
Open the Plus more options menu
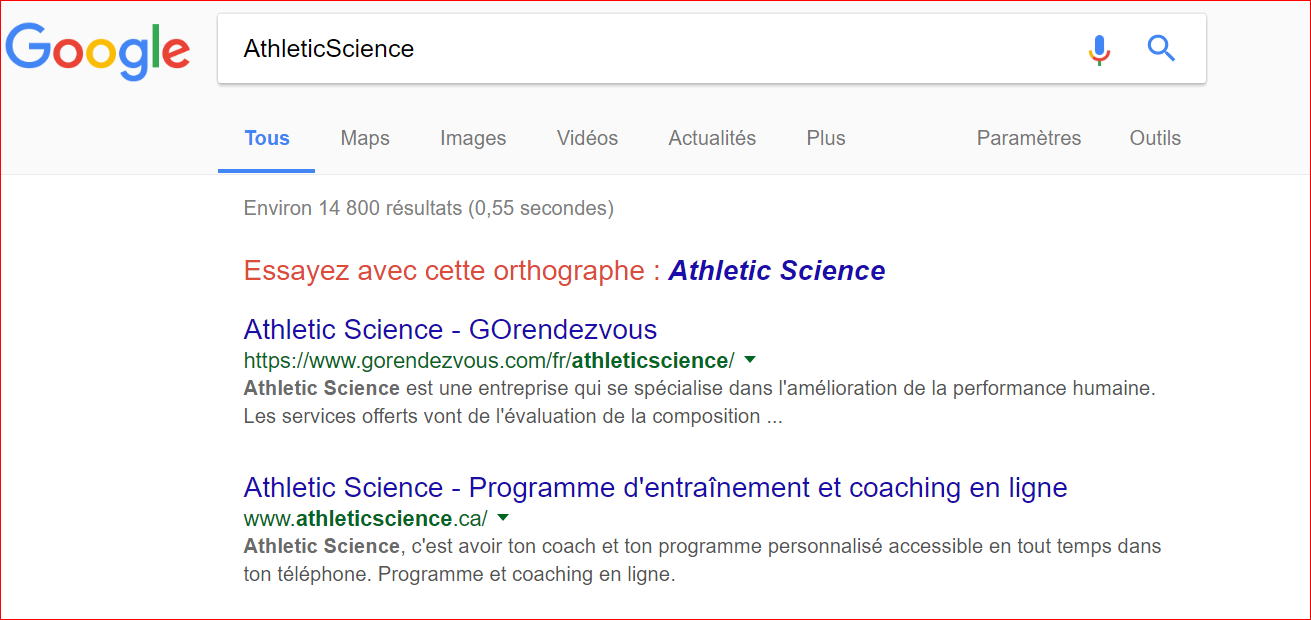pyautogui.click(x=826, y=138)
